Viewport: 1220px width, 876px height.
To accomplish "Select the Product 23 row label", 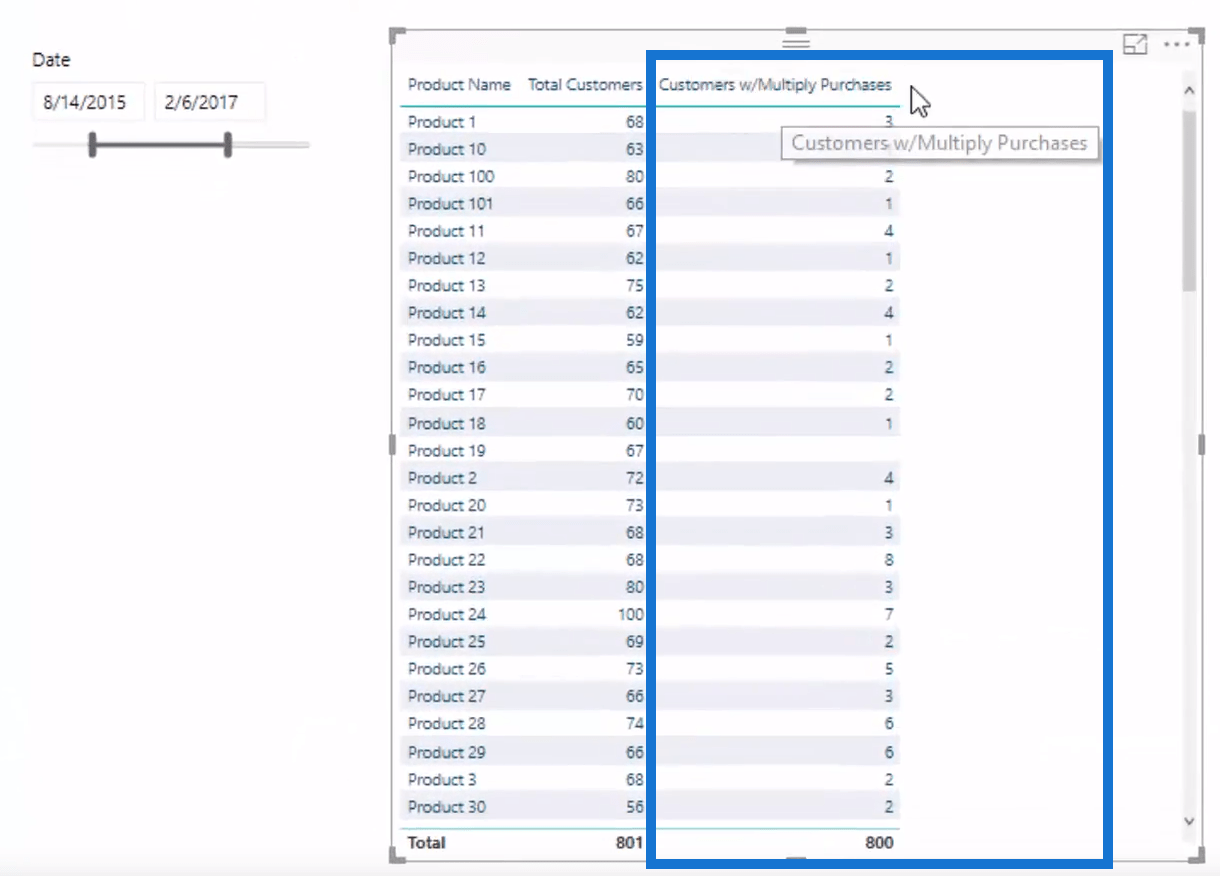I will tap(447, 587).
